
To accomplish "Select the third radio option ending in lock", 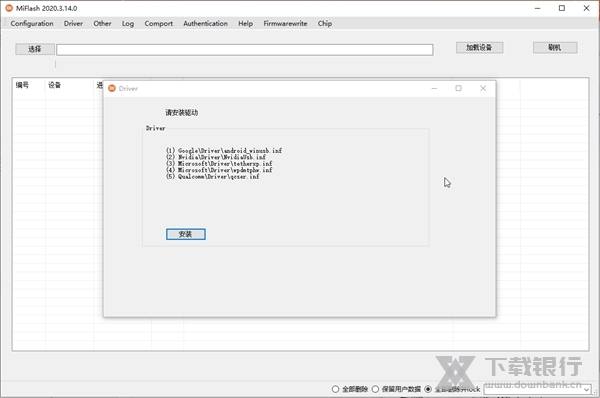I will coord(428,389).
